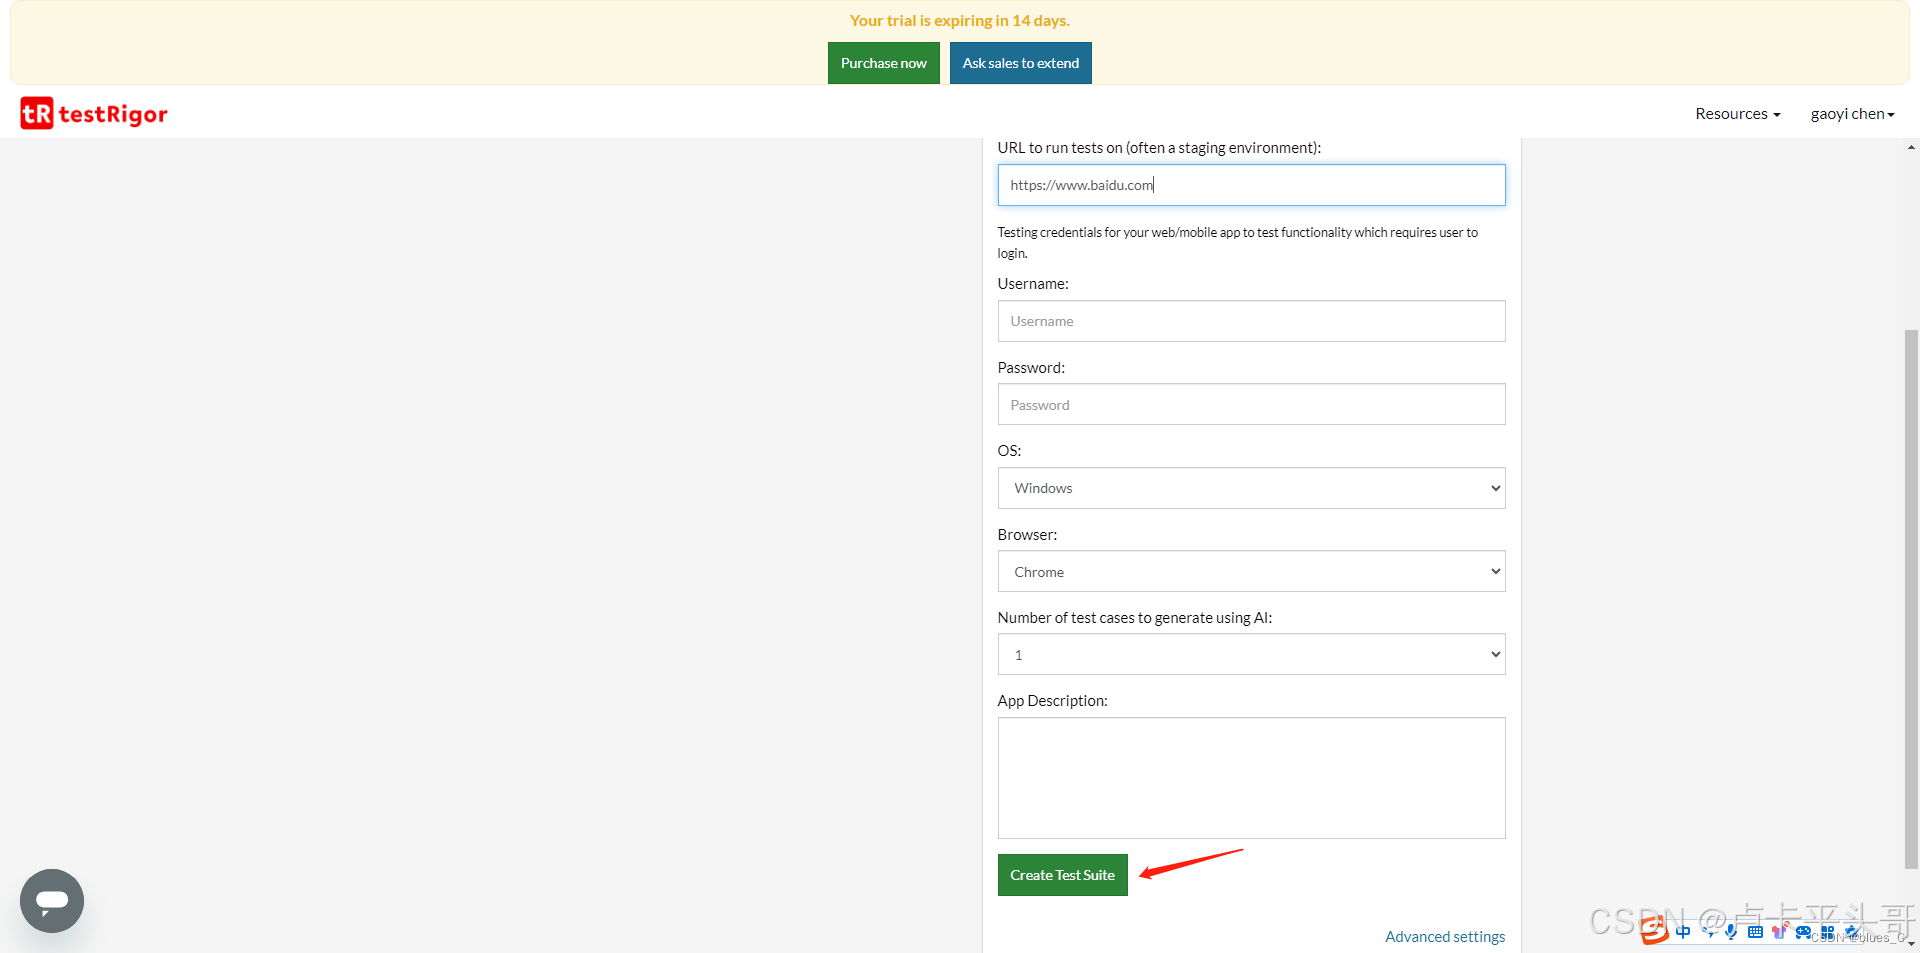This screenshot has height=953, width=1920.
Task: Click the scrollbar up arrow
Action: 1911,147
